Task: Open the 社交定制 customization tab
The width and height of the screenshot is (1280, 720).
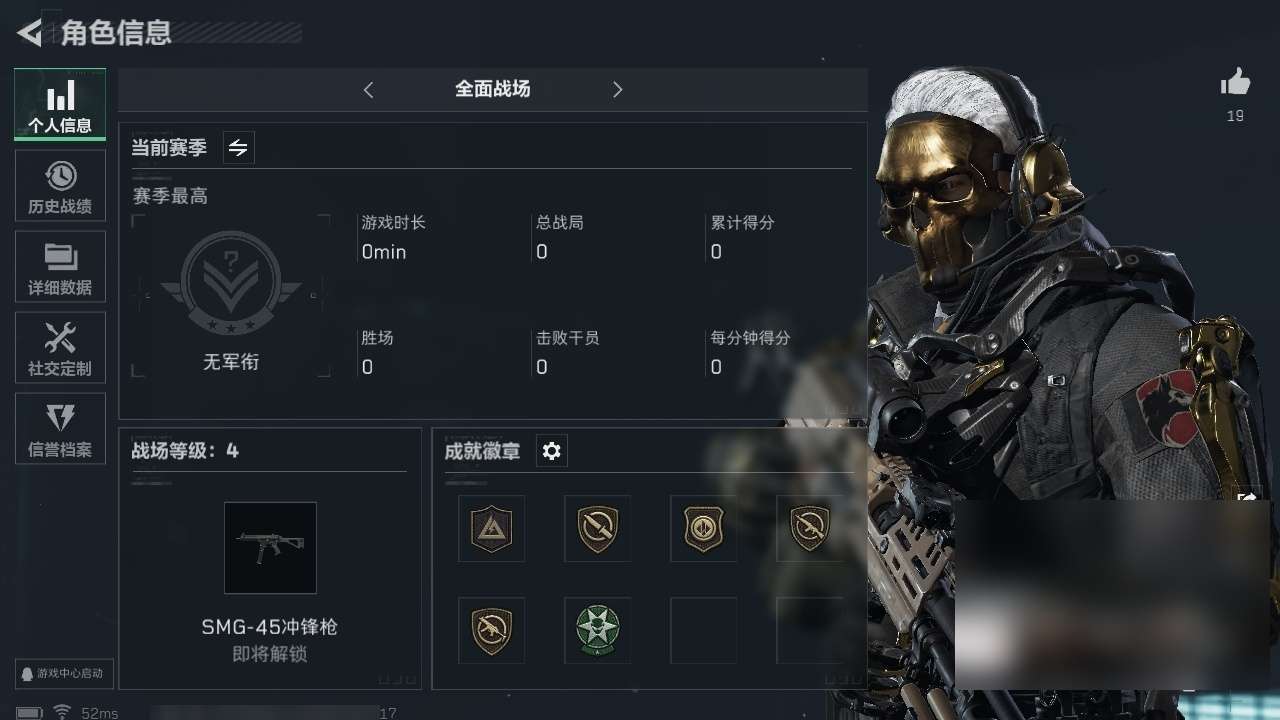Action: point(60,348)
